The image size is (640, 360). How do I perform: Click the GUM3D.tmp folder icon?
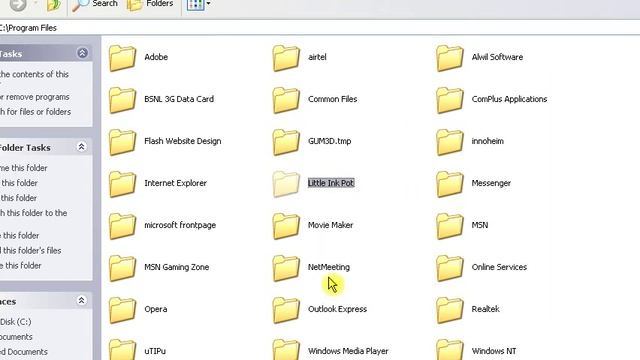click(286, 142)
